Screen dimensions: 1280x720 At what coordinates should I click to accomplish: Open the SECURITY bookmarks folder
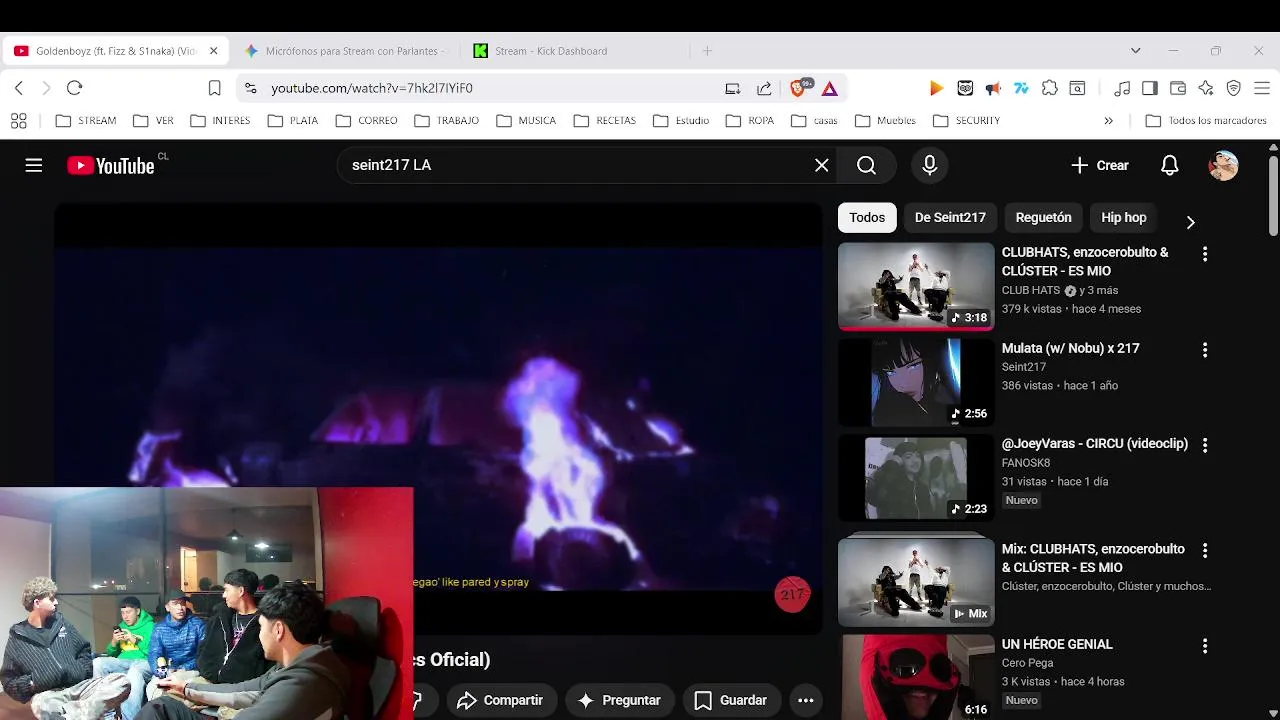966,121
